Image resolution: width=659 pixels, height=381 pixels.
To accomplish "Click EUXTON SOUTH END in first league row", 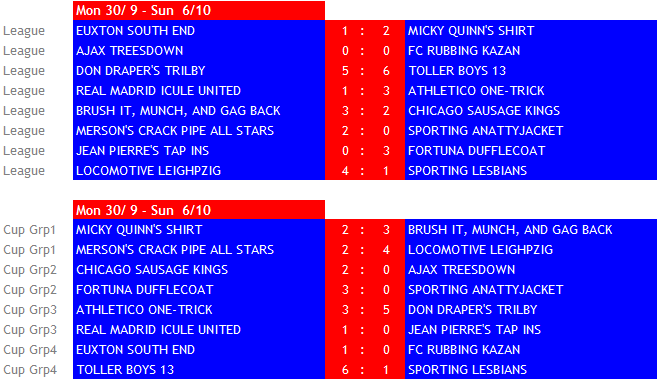I will click(135, 31).
